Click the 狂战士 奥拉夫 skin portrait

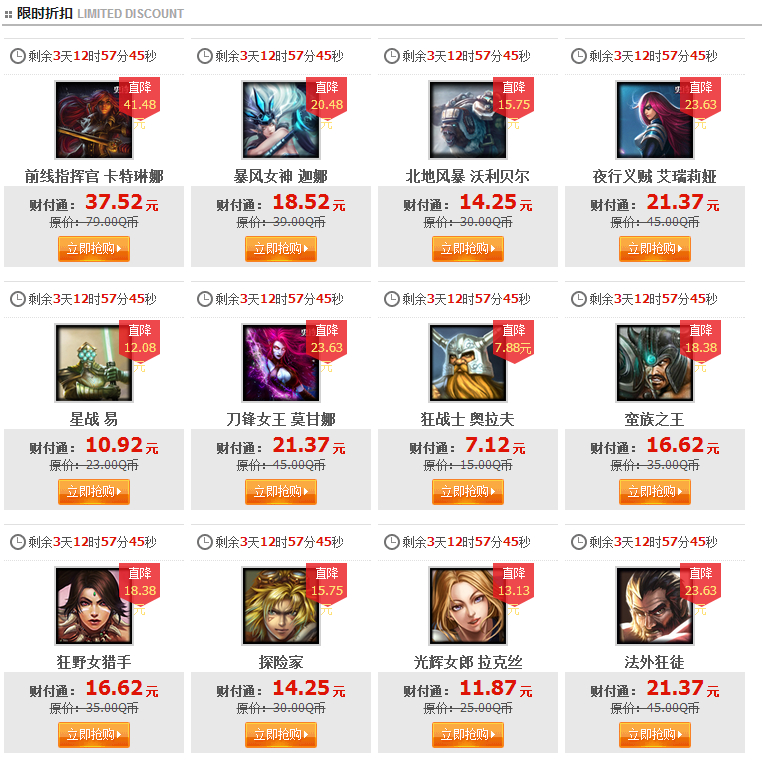pyautogui.click(x=468, y=363)
